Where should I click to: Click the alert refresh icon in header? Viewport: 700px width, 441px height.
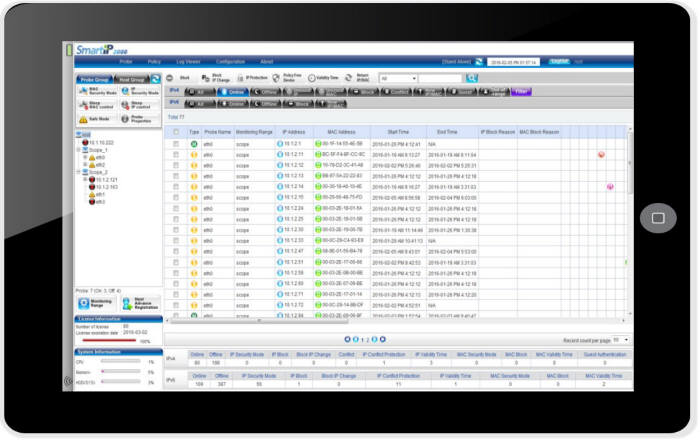[x=479, y=62]
